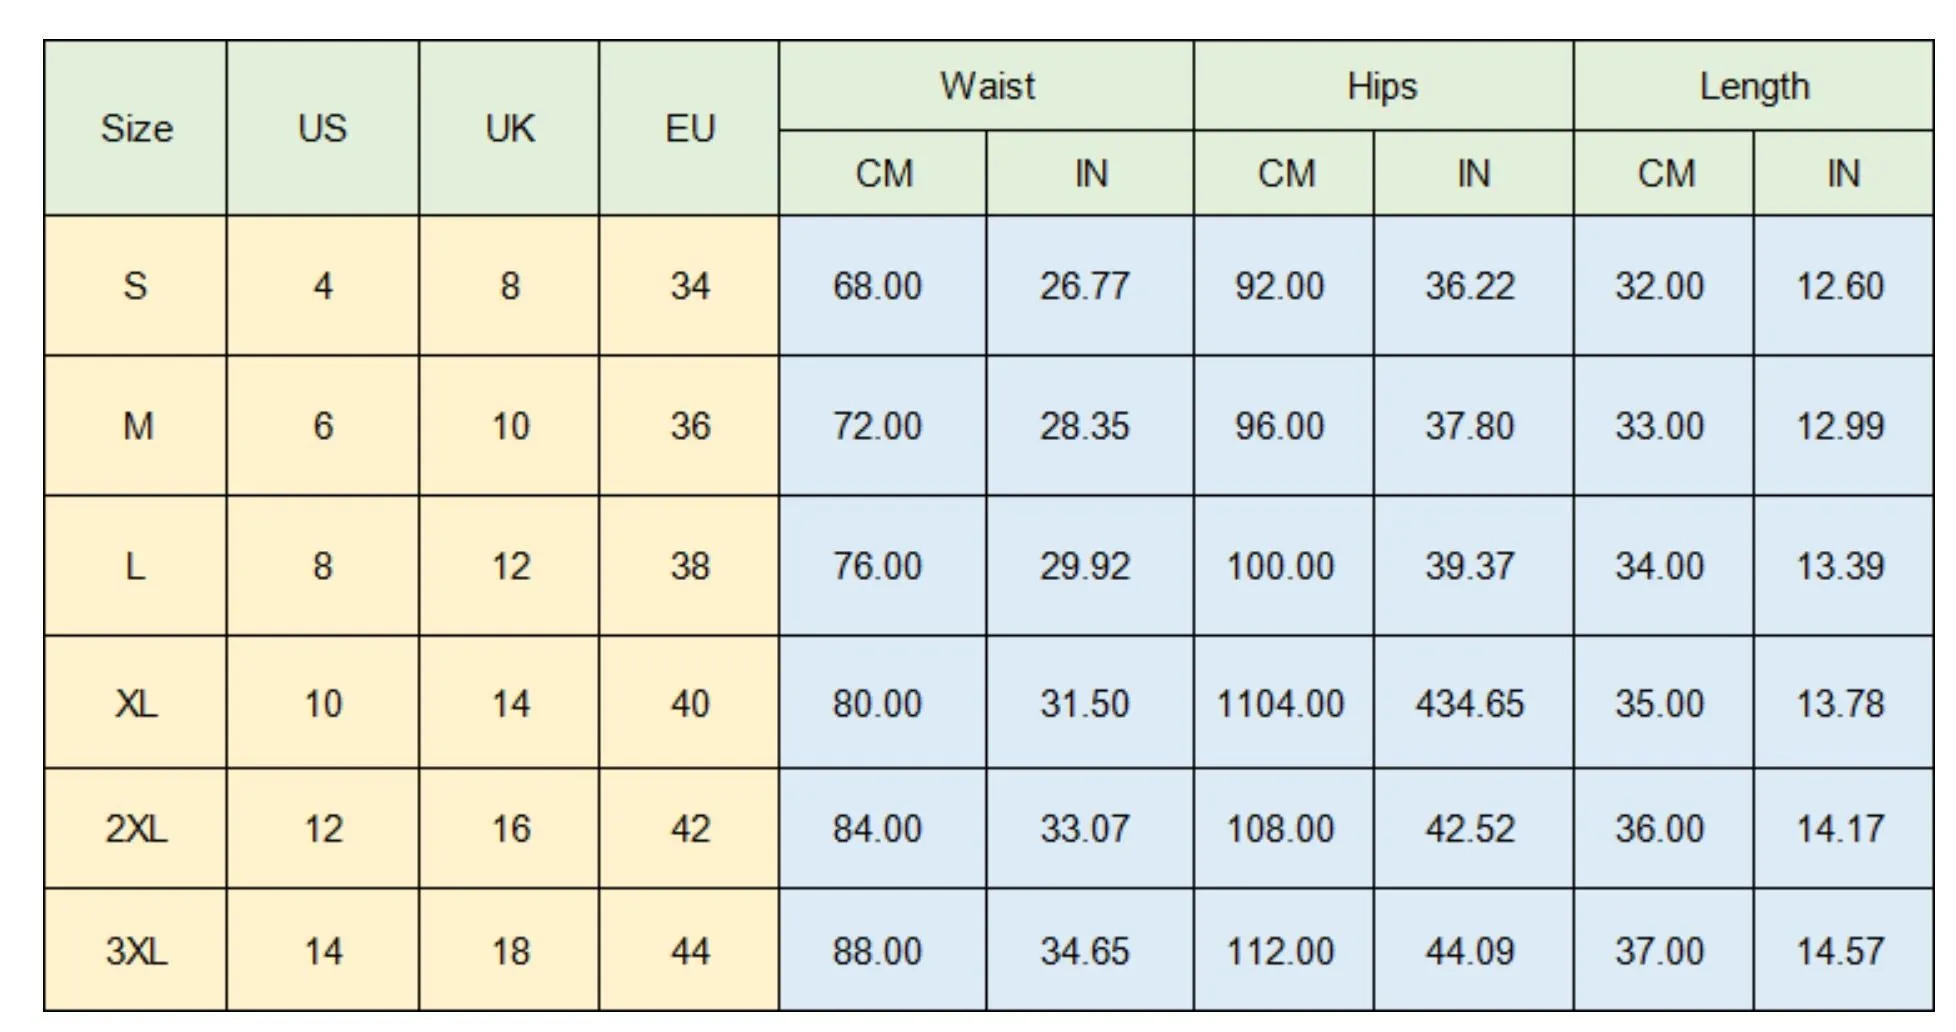Image resolution: width=1956 pixels, height=1032 pixels.
Task: Click the Hips header cell
Action: (x=1383, y=86)
